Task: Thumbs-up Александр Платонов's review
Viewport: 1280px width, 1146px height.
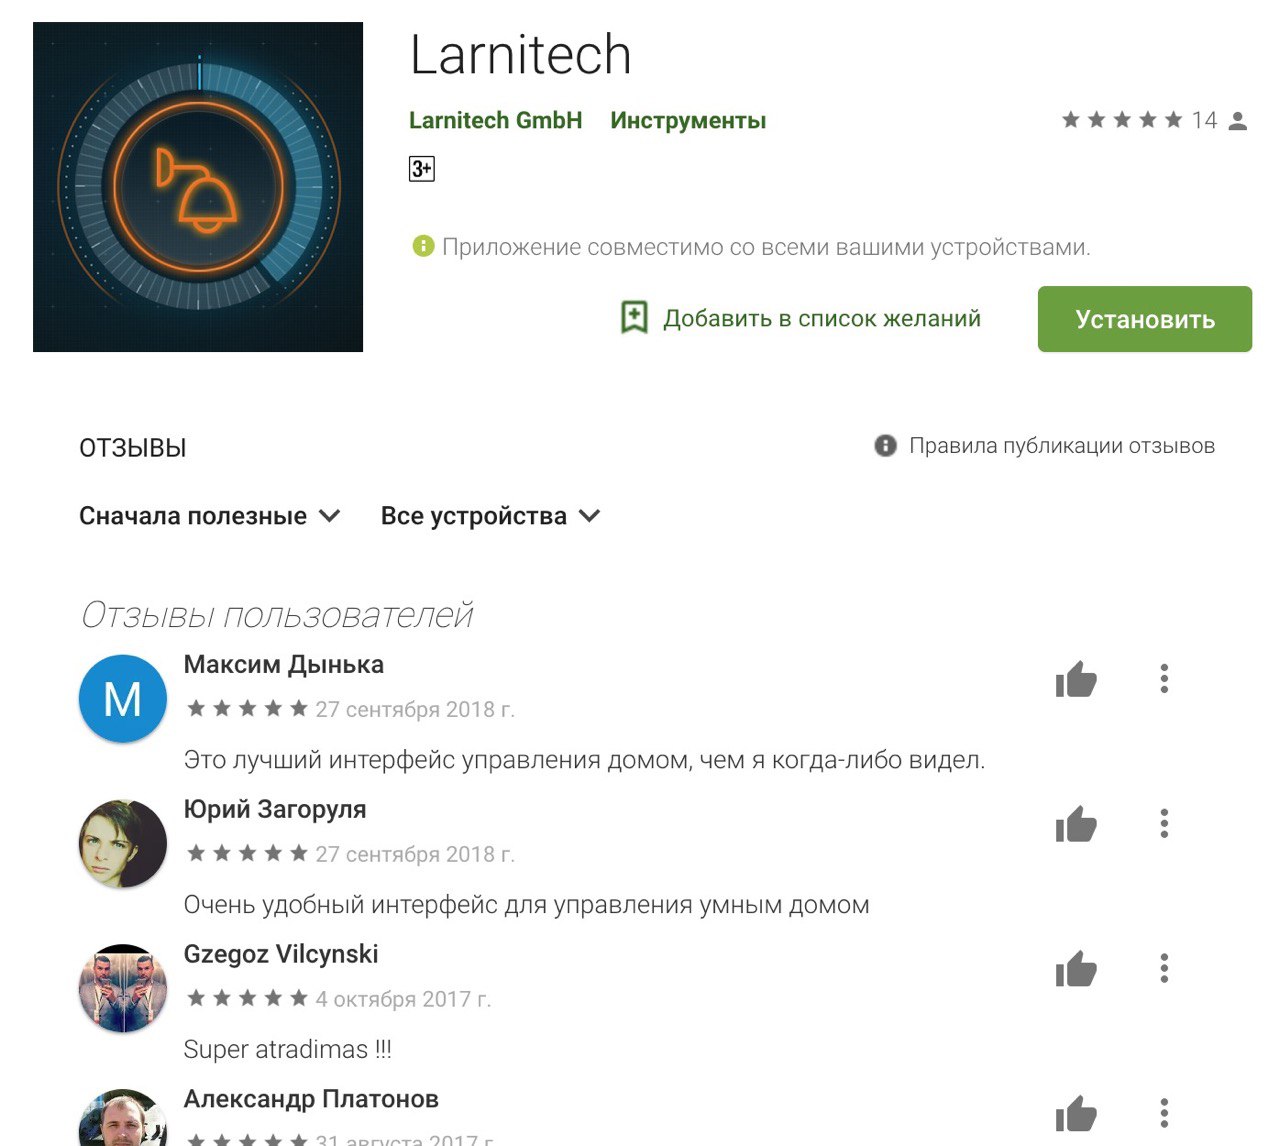Action: pos(1076,1114)
